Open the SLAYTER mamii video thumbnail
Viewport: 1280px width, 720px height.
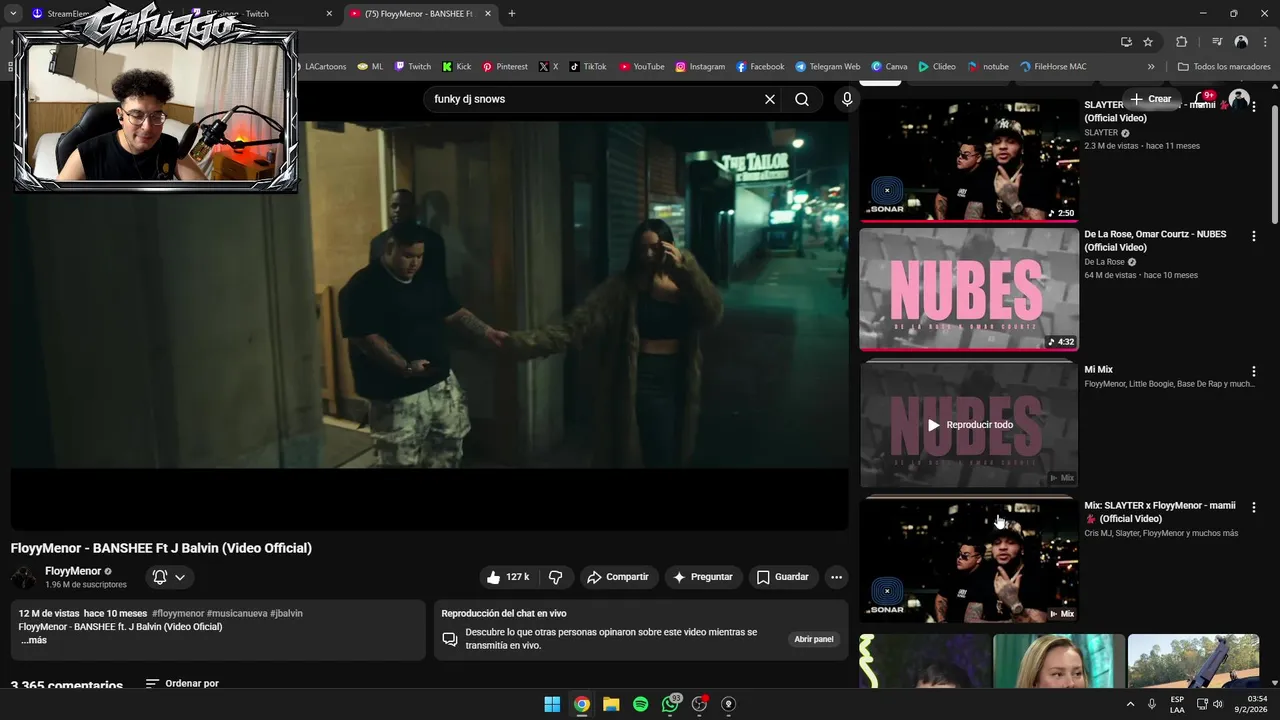pyautogui.click(x=969, y=160)
